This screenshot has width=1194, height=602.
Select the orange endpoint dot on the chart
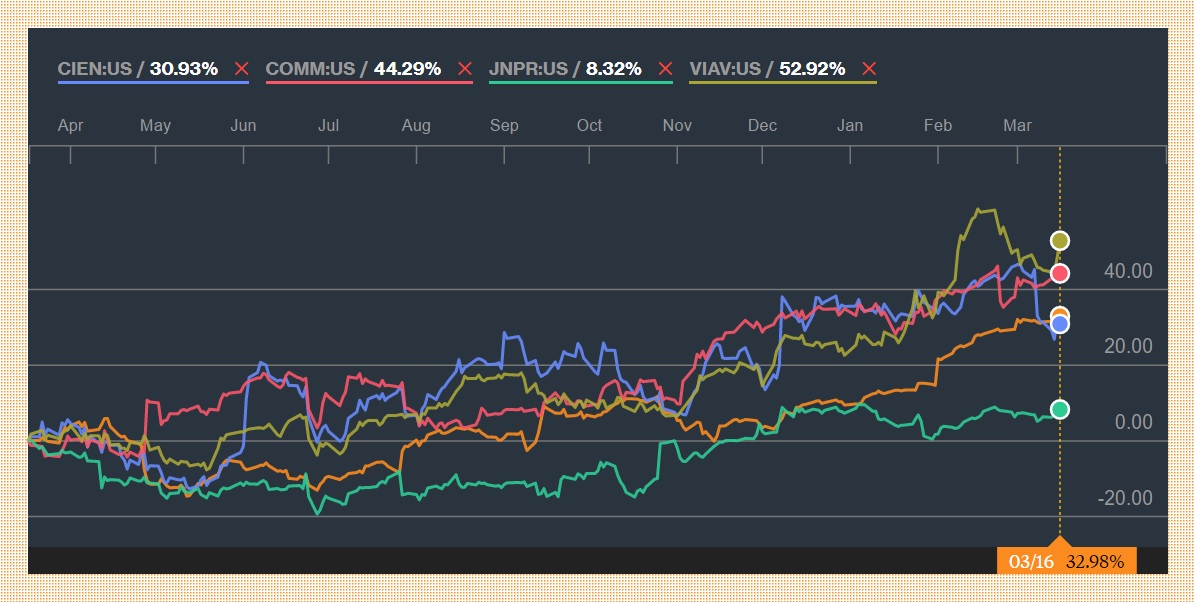[x=1060, y=316]
